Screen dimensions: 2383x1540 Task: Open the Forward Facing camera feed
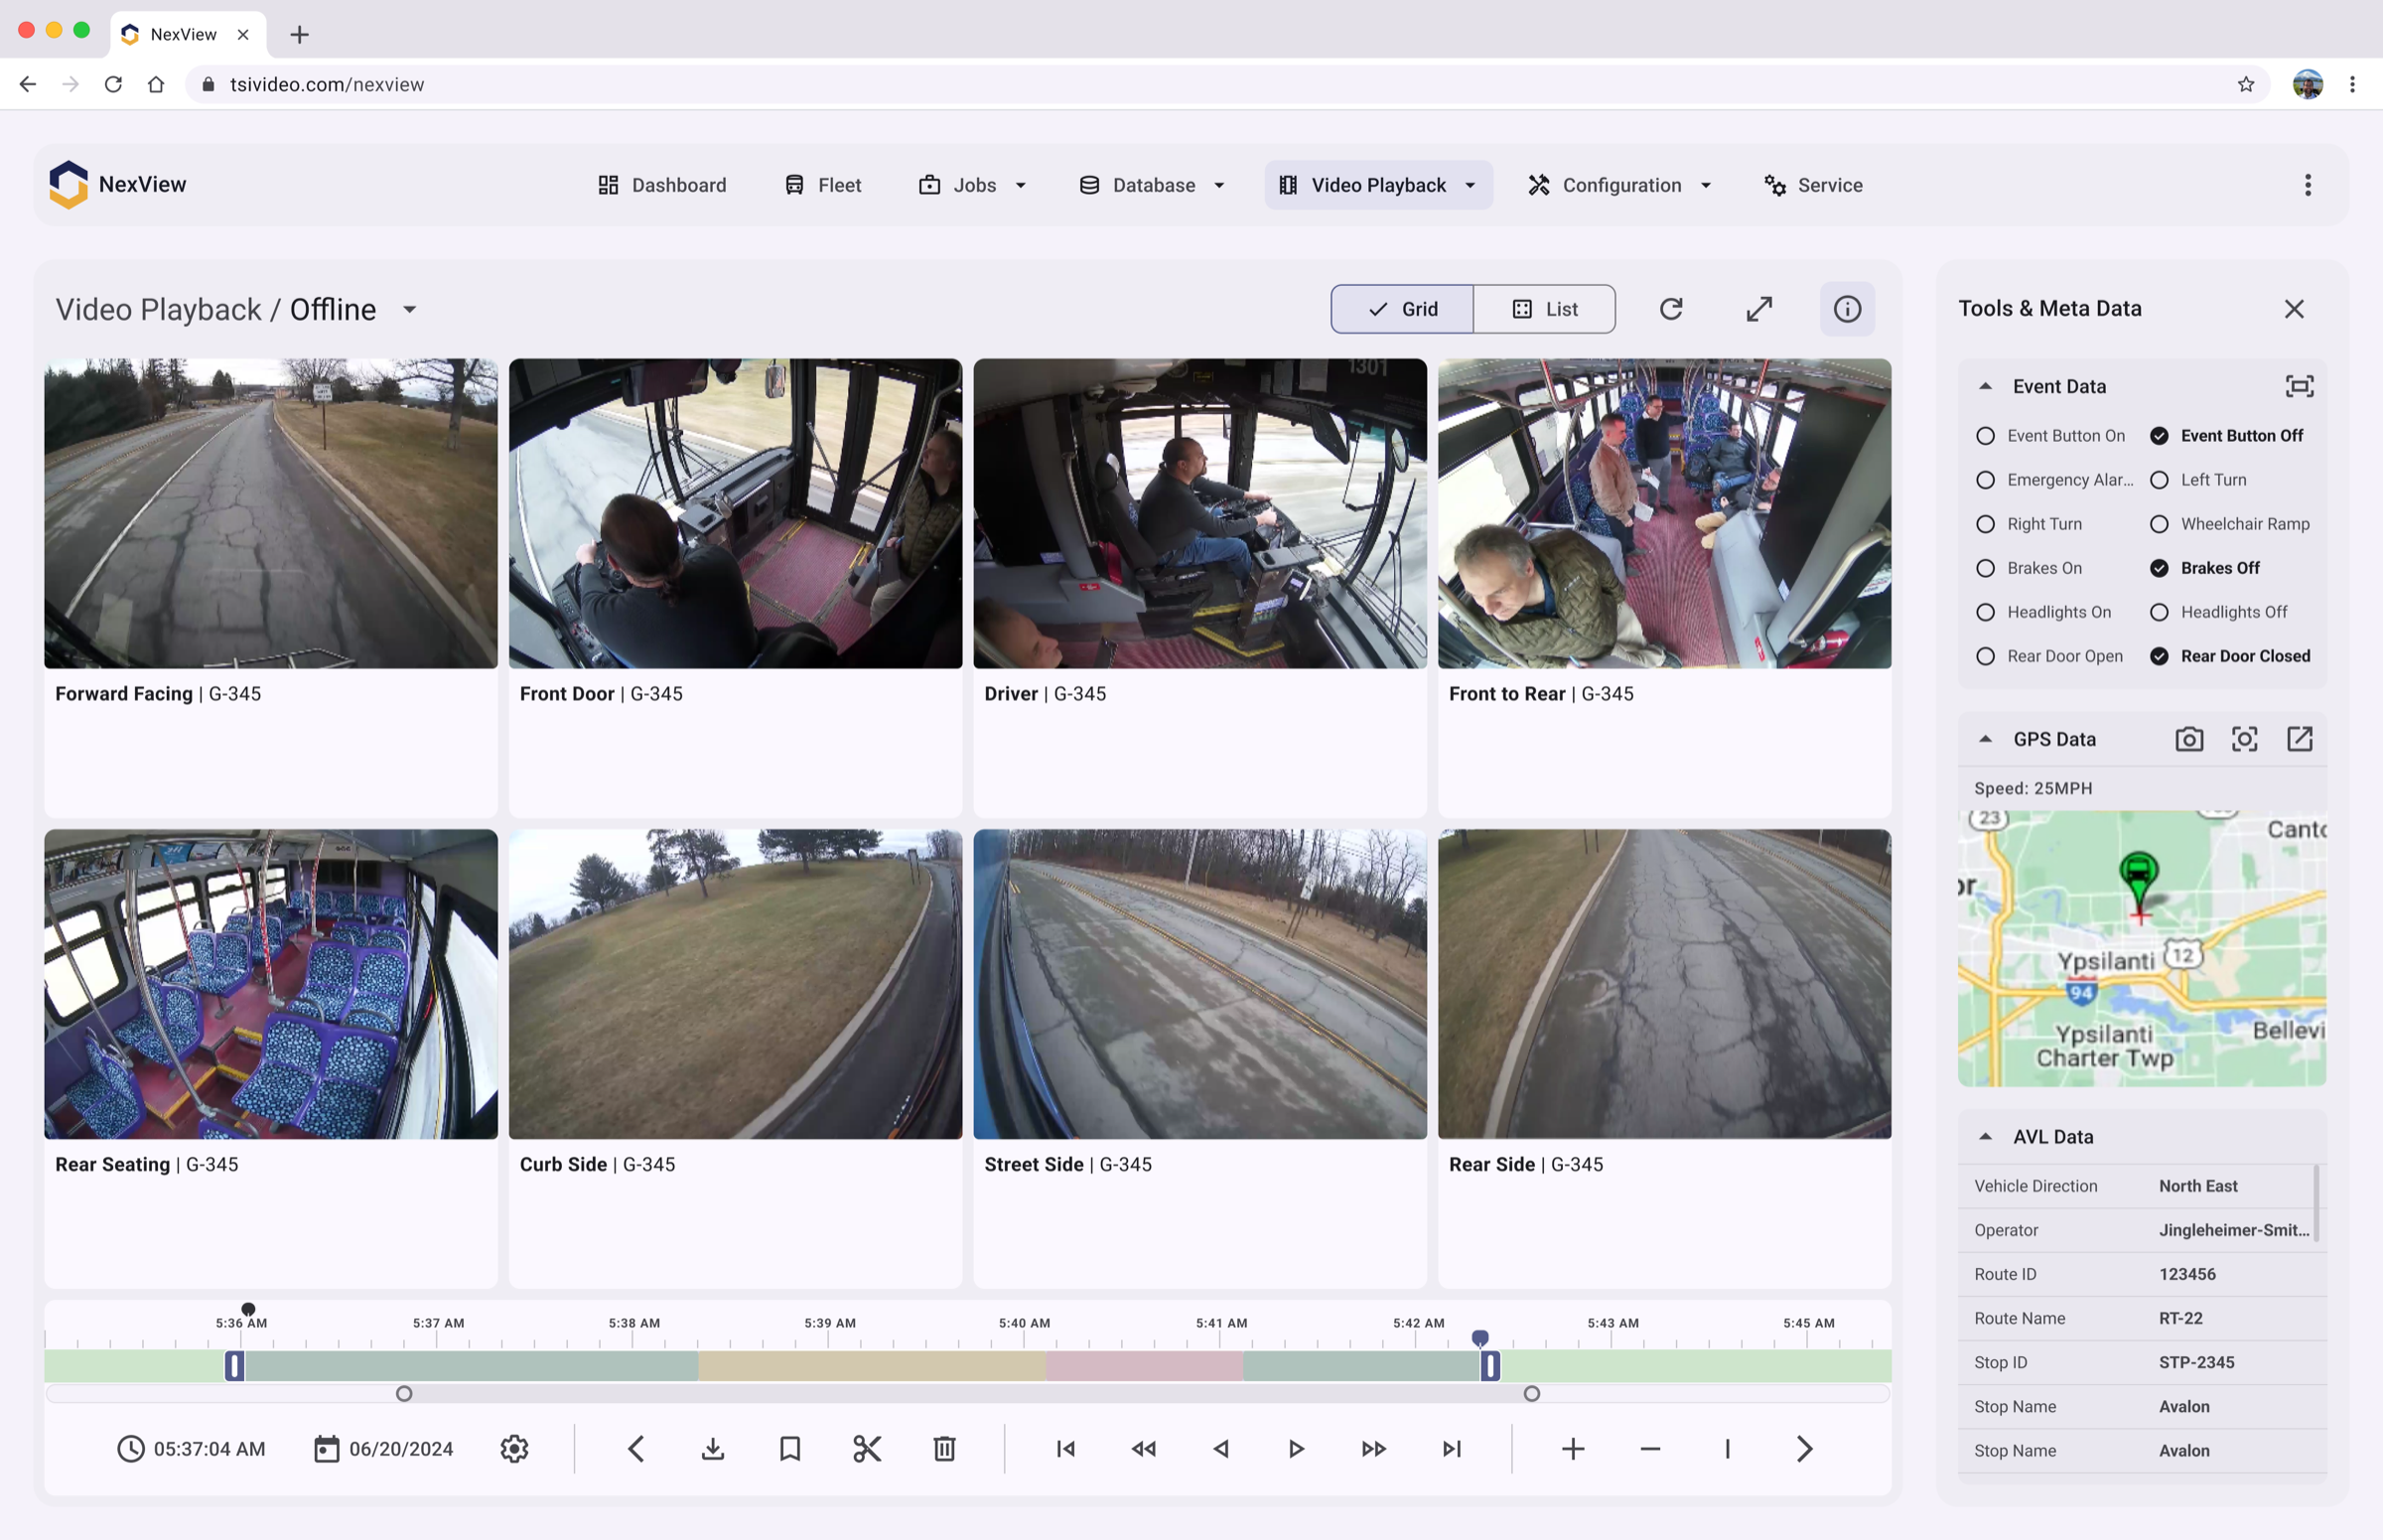[271, 514]
